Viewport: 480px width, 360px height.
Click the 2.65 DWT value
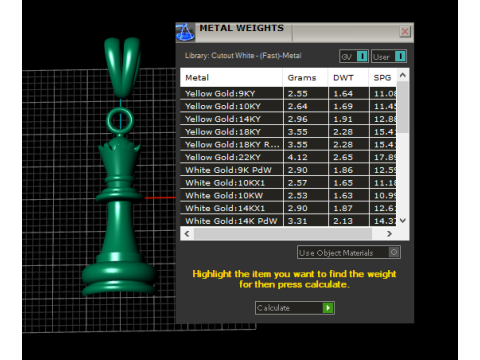[343, 157]
